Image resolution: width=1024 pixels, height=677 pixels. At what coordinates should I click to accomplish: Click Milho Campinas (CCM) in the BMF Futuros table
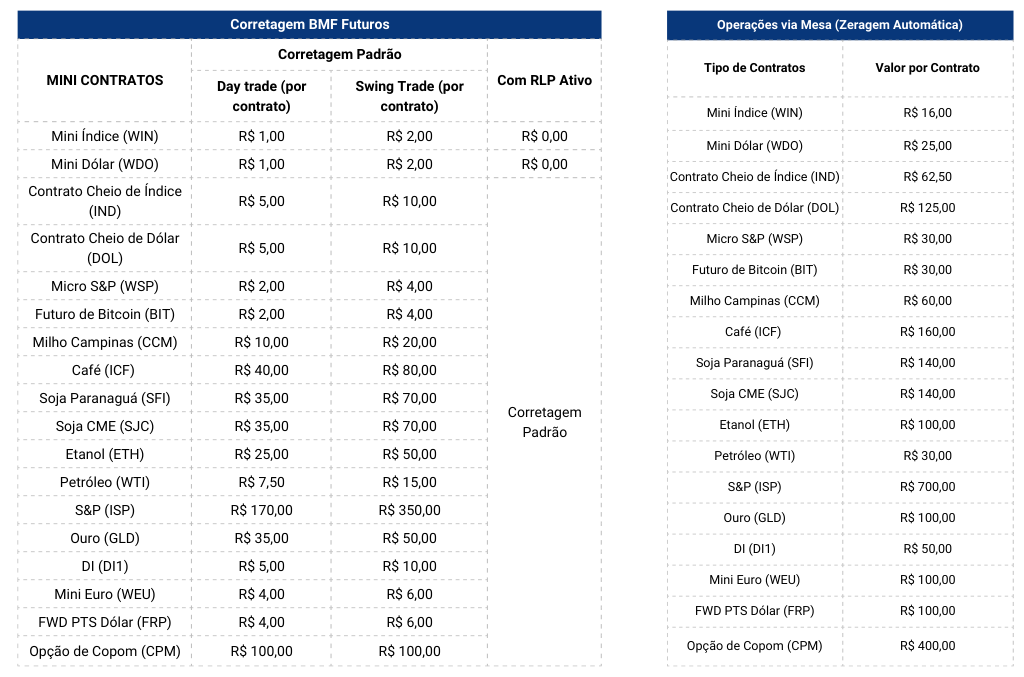(x=105, y=342)
